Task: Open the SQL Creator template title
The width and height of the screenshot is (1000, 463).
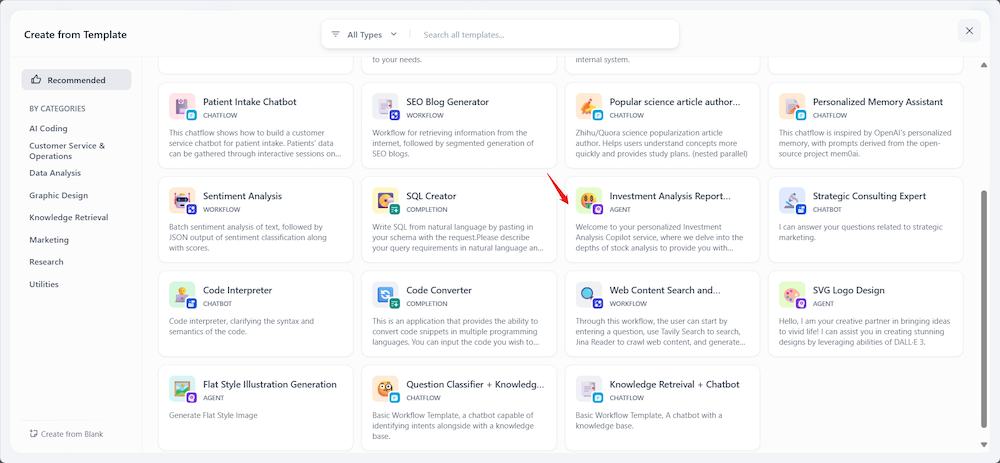Action: (431, 196)
